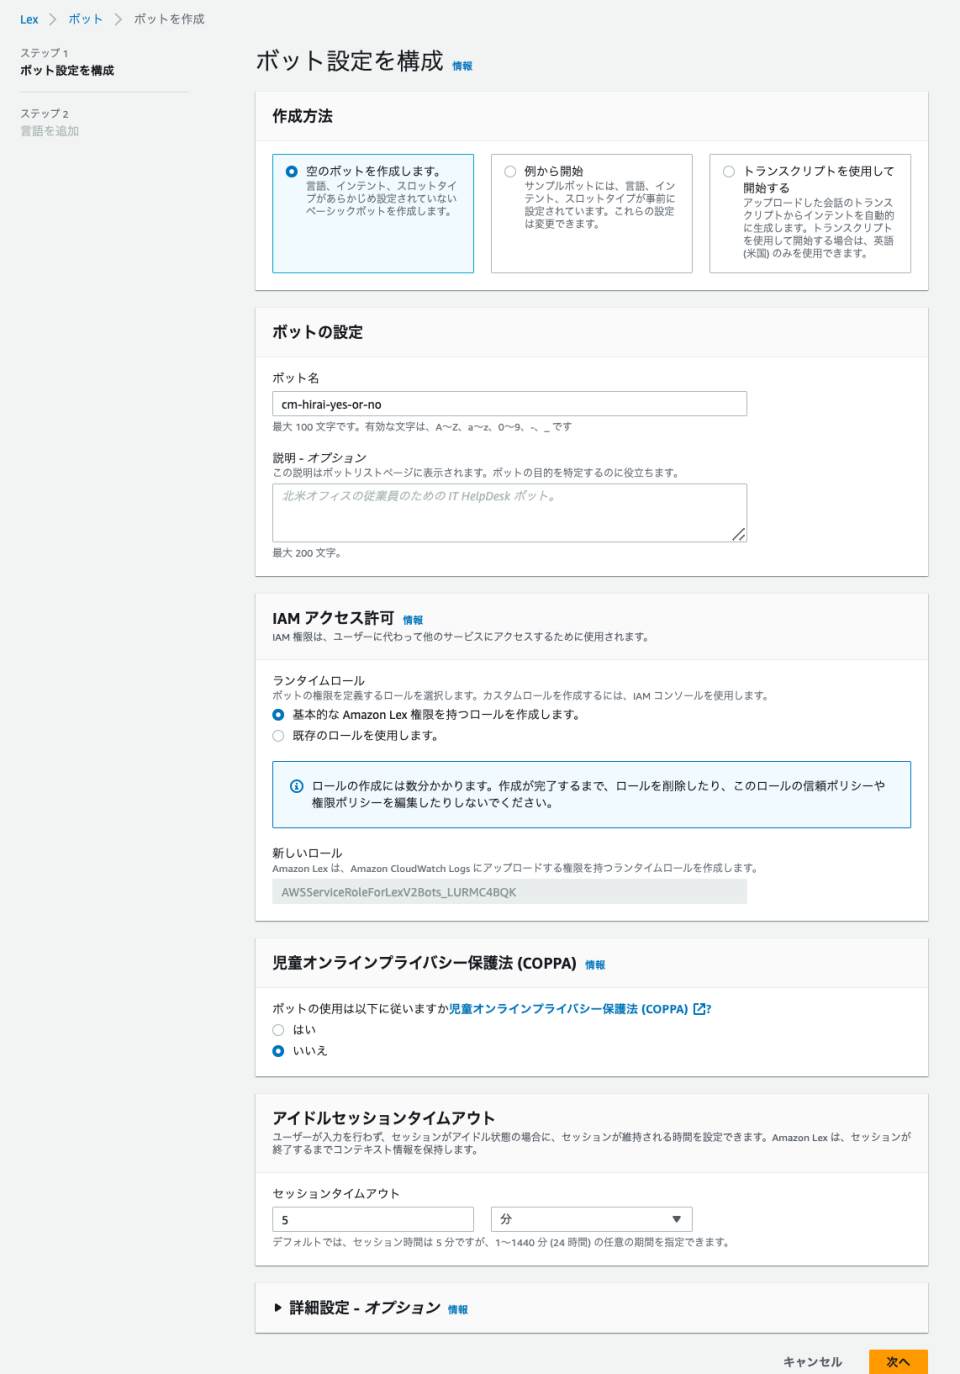Click the 情報 link next to IAM アクセス許可
The image size is (960, 1374).
pyautogui.click(x=414, y=620)
